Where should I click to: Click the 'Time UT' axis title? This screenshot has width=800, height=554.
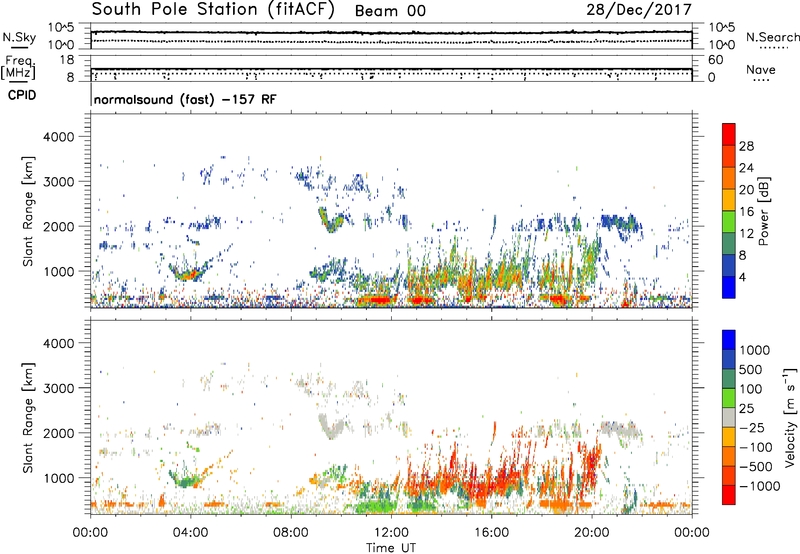(391, 547)
